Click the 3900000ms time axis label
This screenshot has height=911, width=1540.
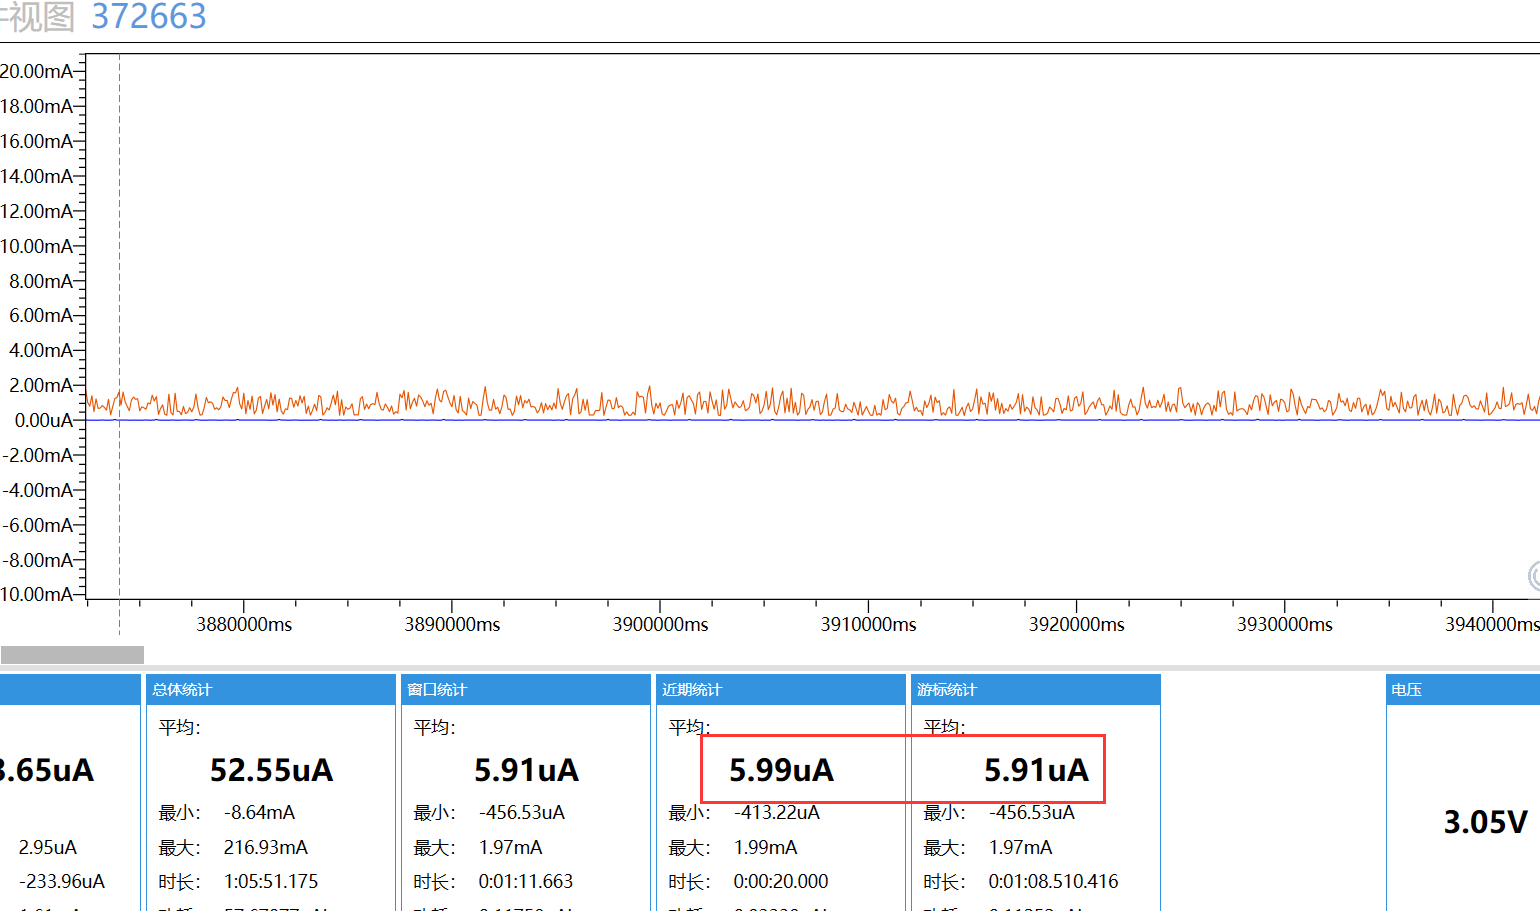(660, 625)
